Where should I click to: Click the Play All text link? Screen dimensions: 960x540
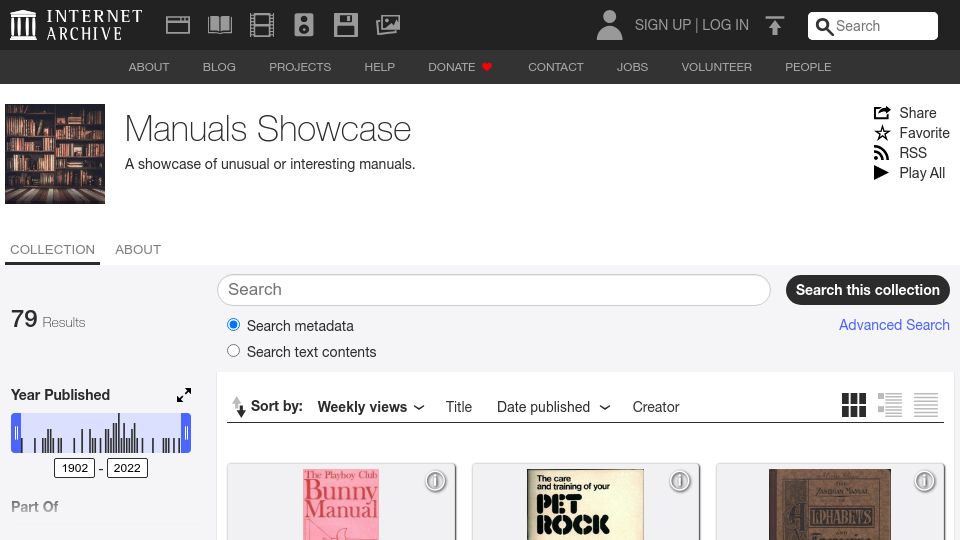[x=922, y=173]
